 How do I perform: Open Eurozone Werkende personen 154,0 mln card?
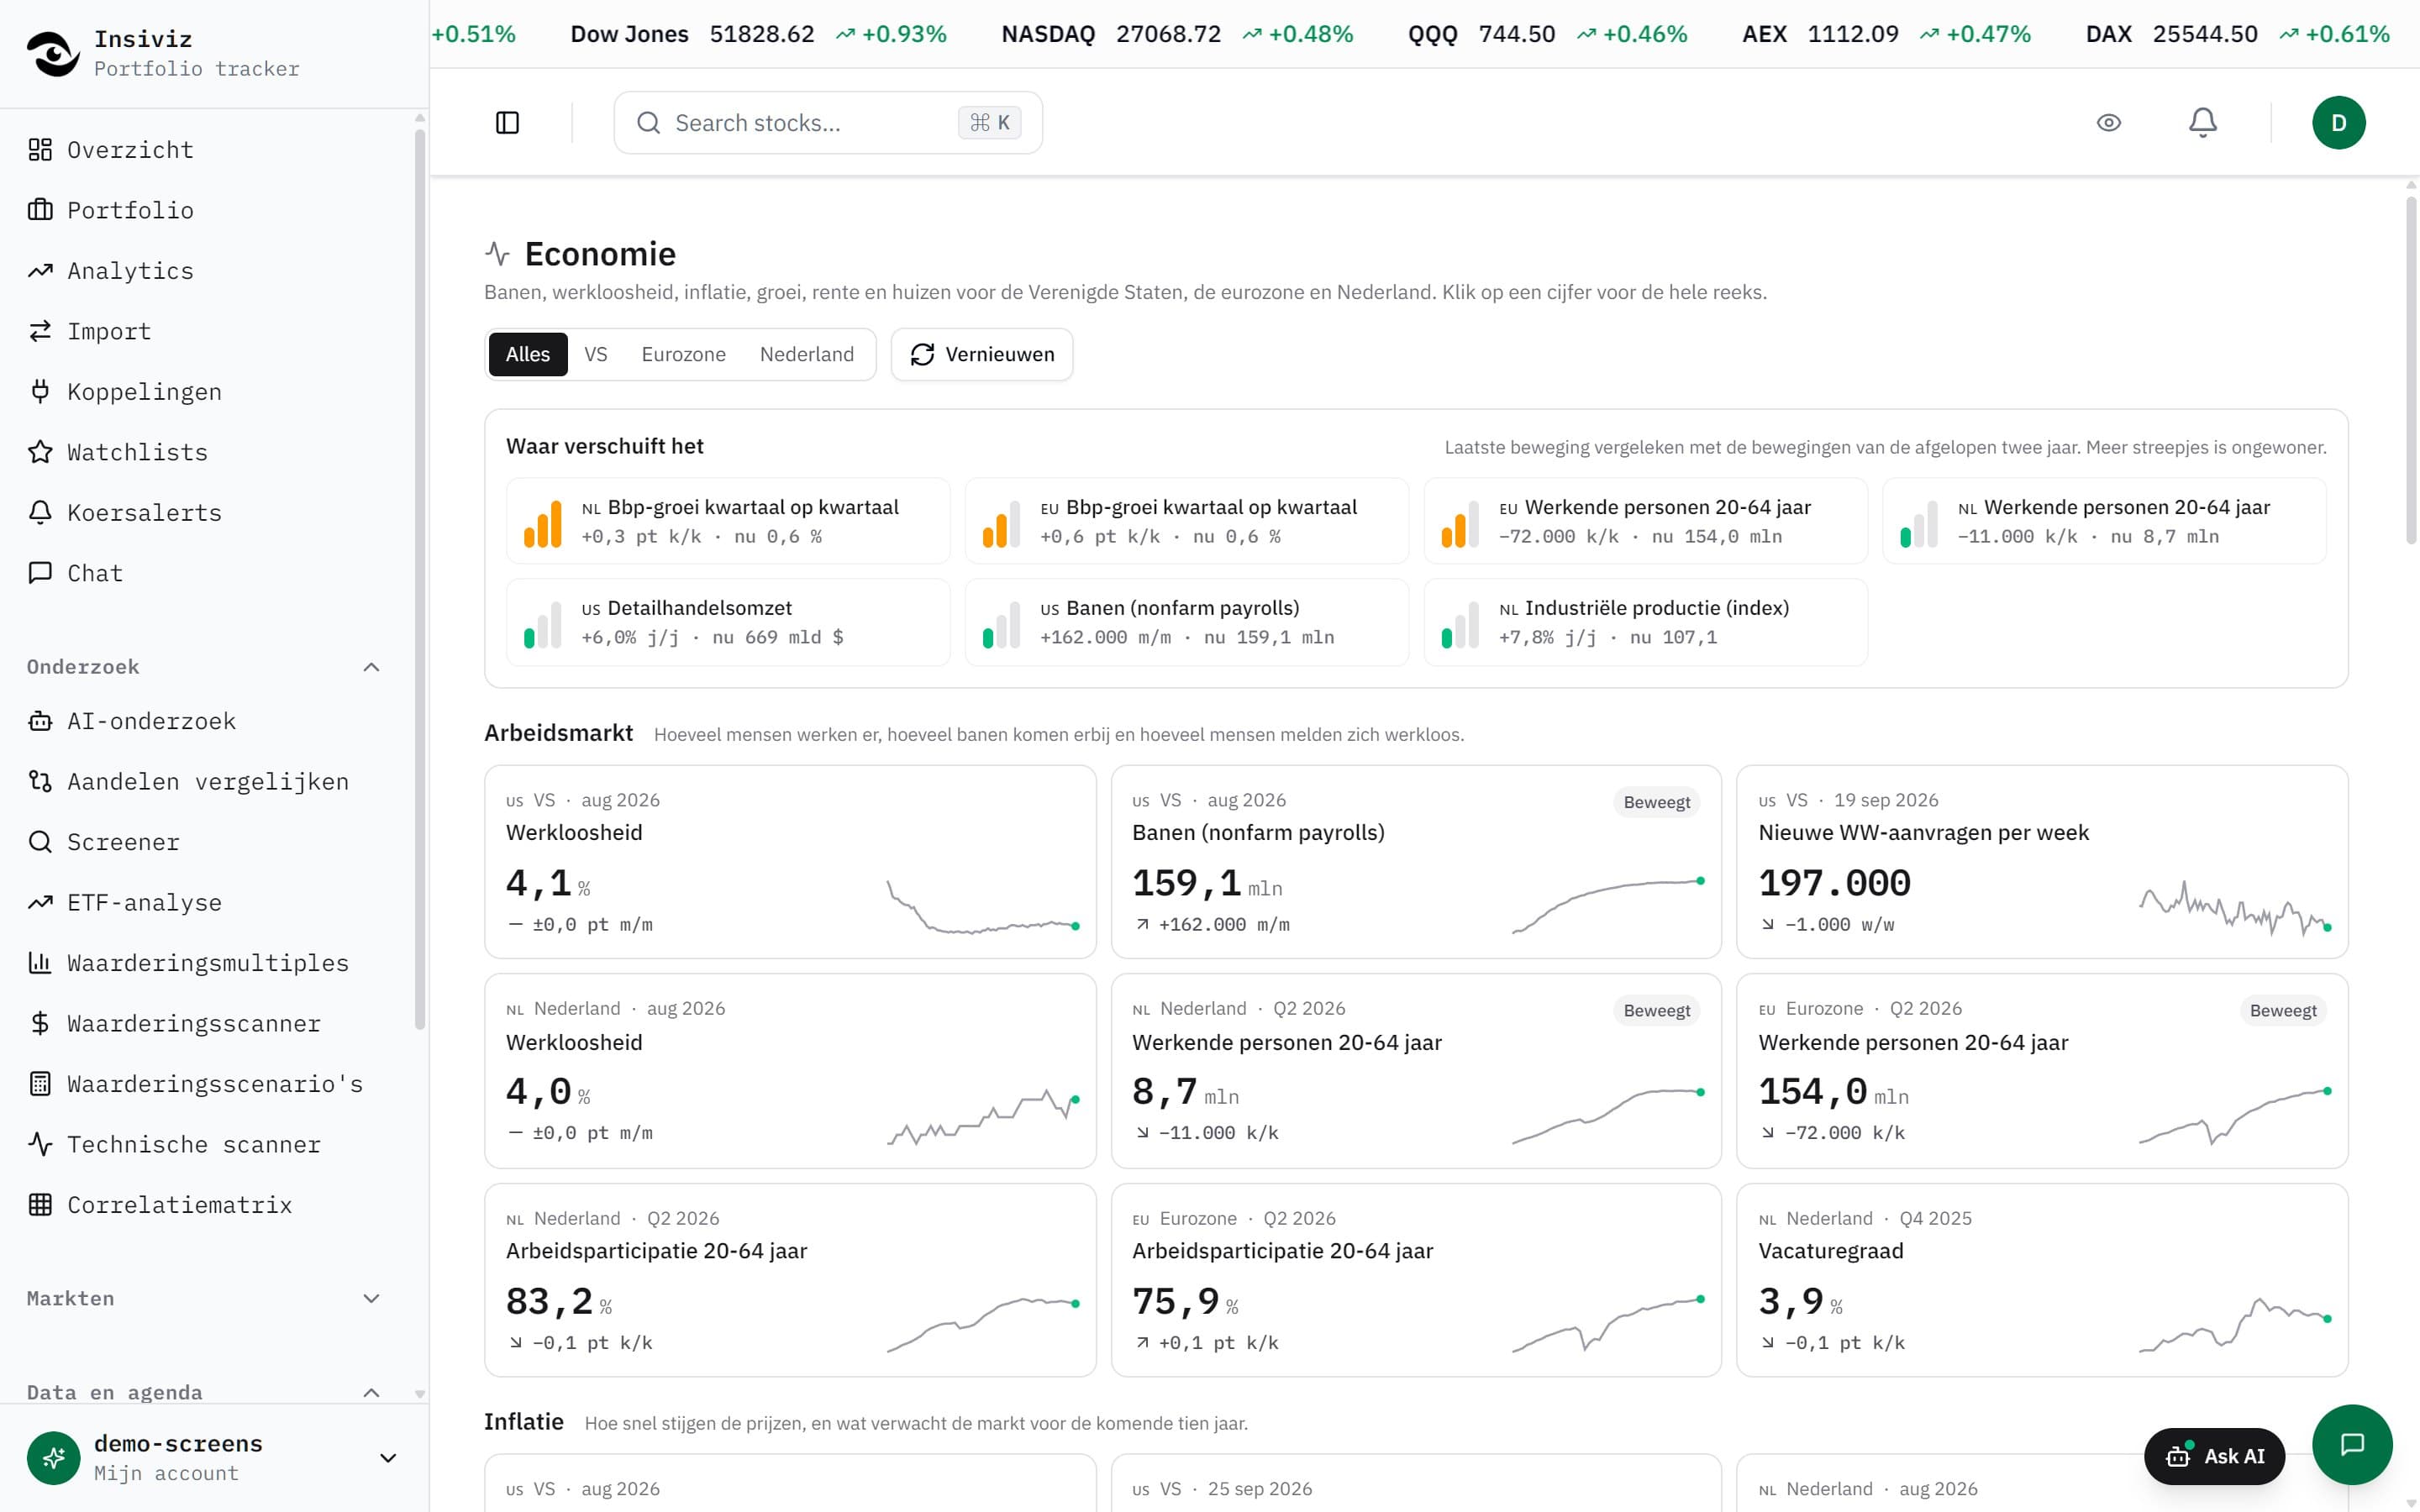tap(2042, 1071)
